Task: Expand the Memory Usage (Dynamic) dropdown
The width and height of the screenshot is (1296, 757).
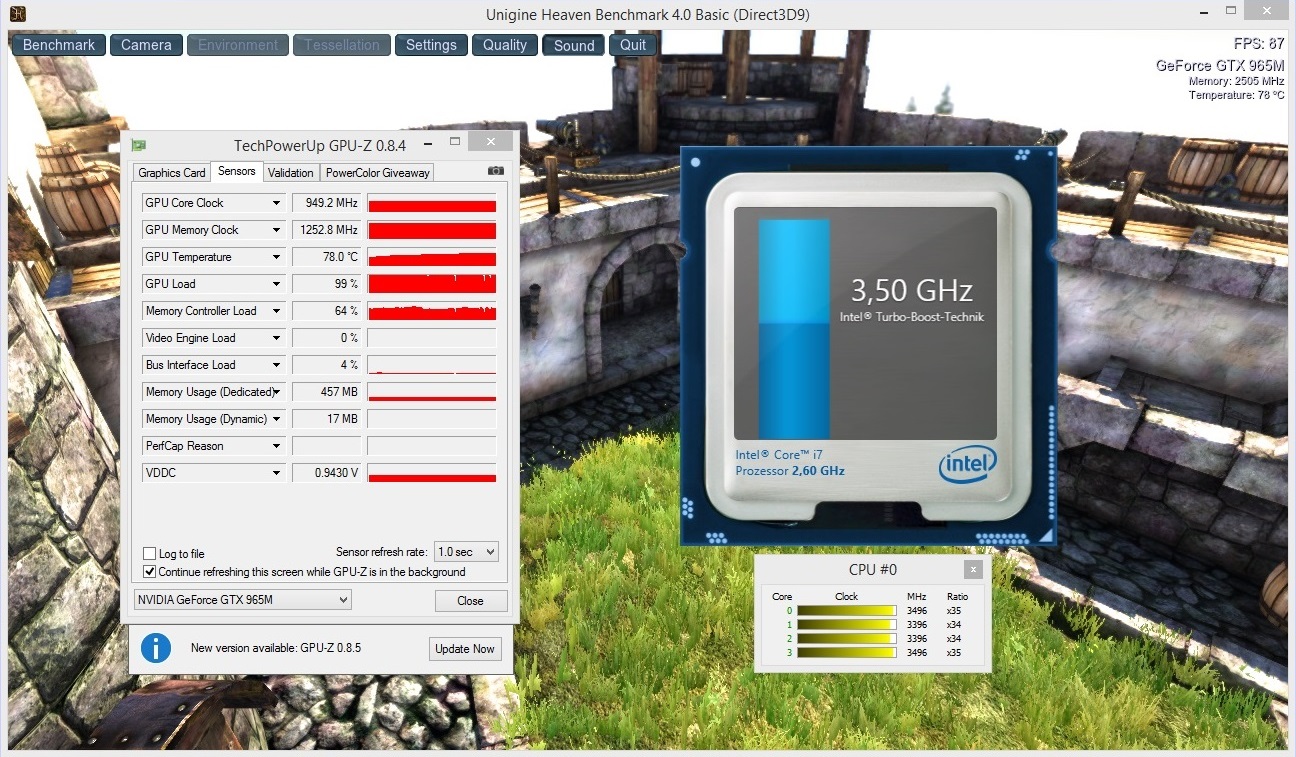Action: 277,419
